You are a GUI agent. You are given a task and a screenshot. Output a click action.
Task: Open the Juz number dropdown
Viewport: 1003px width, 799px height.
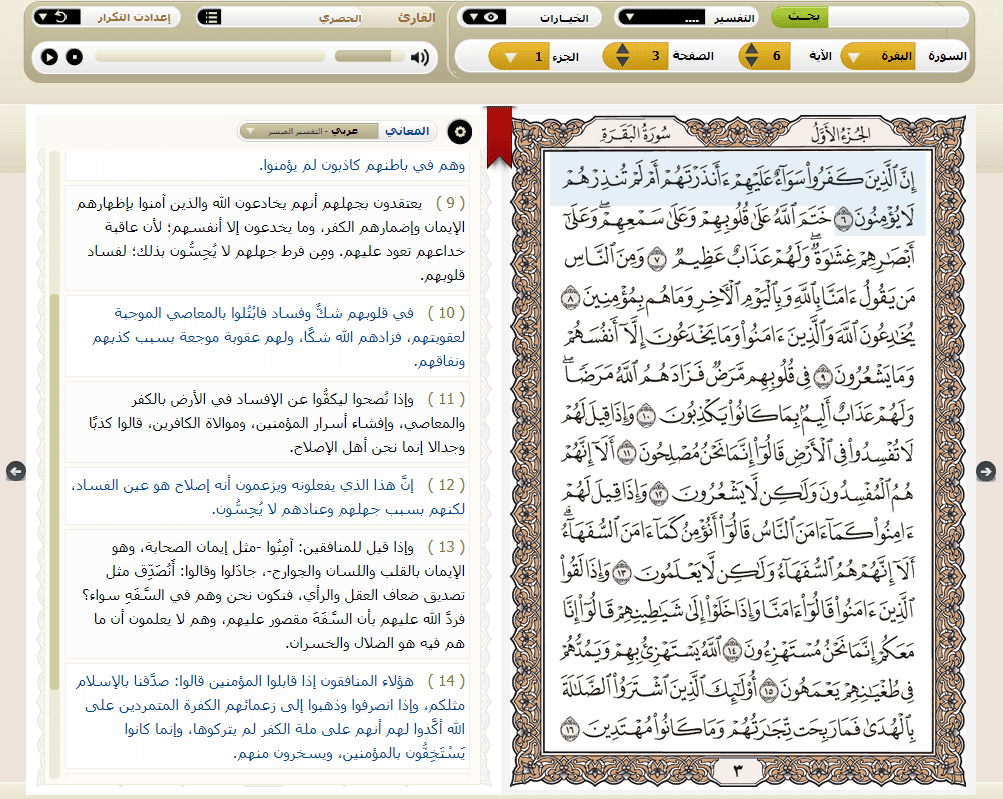[x=519, y=56]
